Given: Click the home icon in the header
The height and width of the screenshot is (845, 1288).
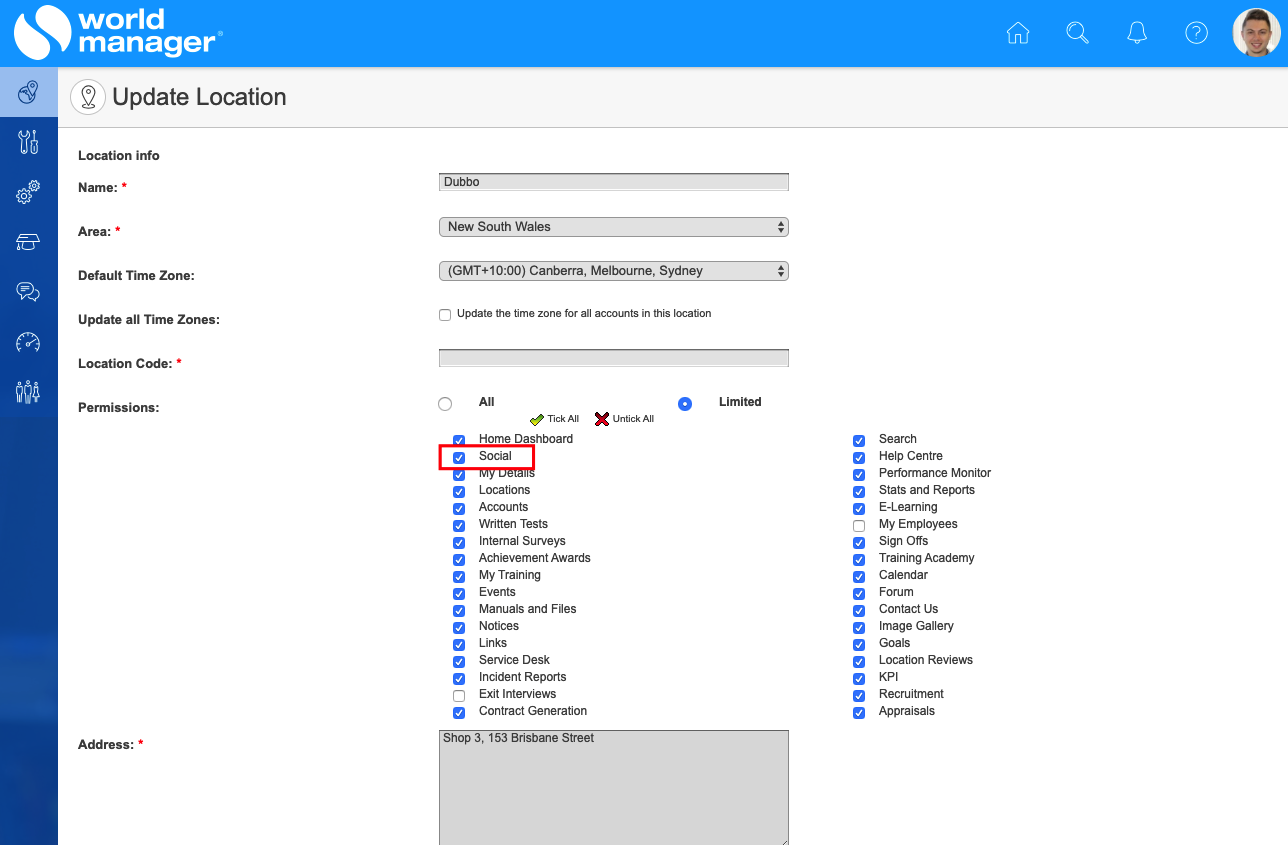Looking at the screenshot, I should coord(1017,33).
